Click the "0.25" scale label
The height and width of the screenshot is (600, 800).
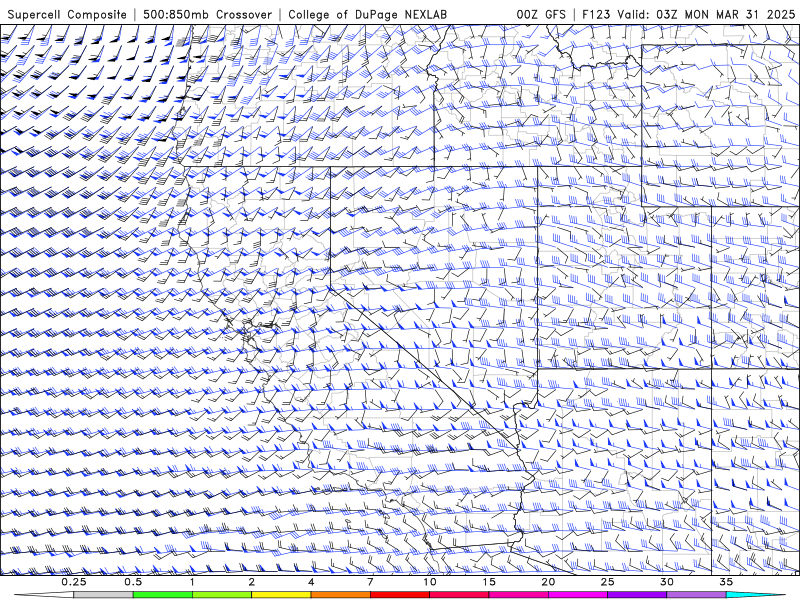click(74, 582)
